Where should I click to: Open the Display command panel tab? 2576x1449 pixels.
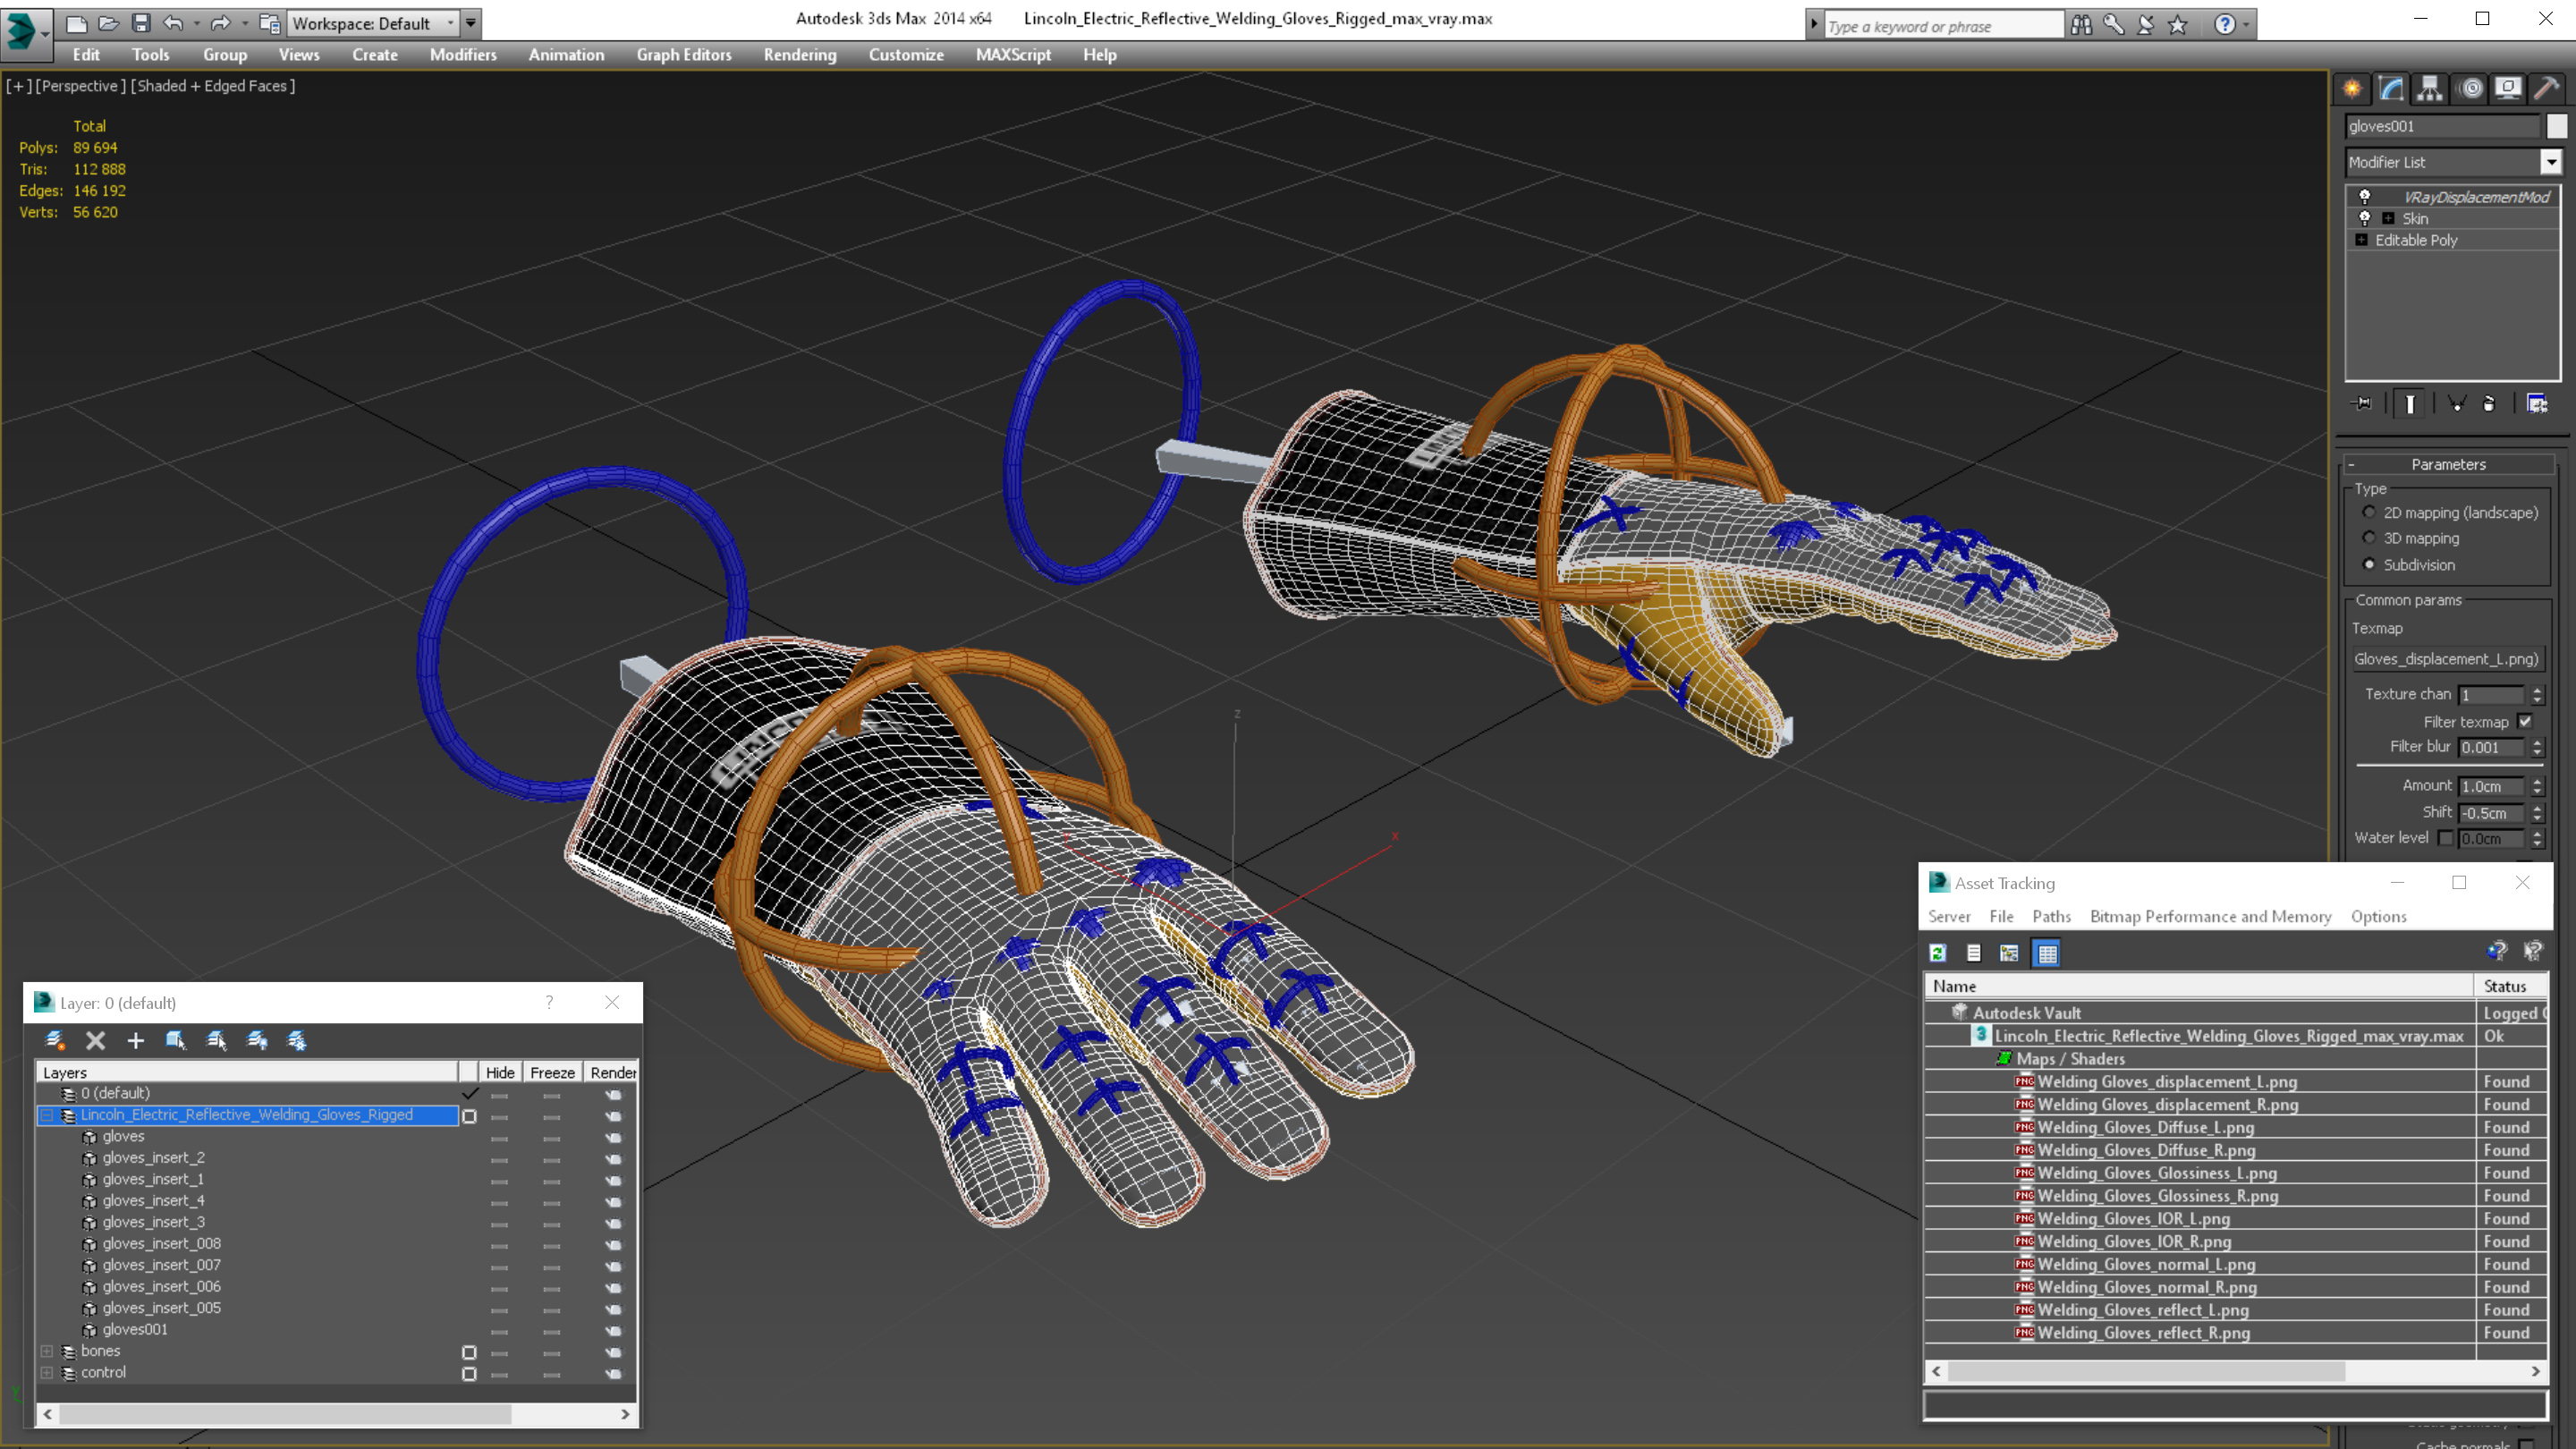tap(2508, 88)
